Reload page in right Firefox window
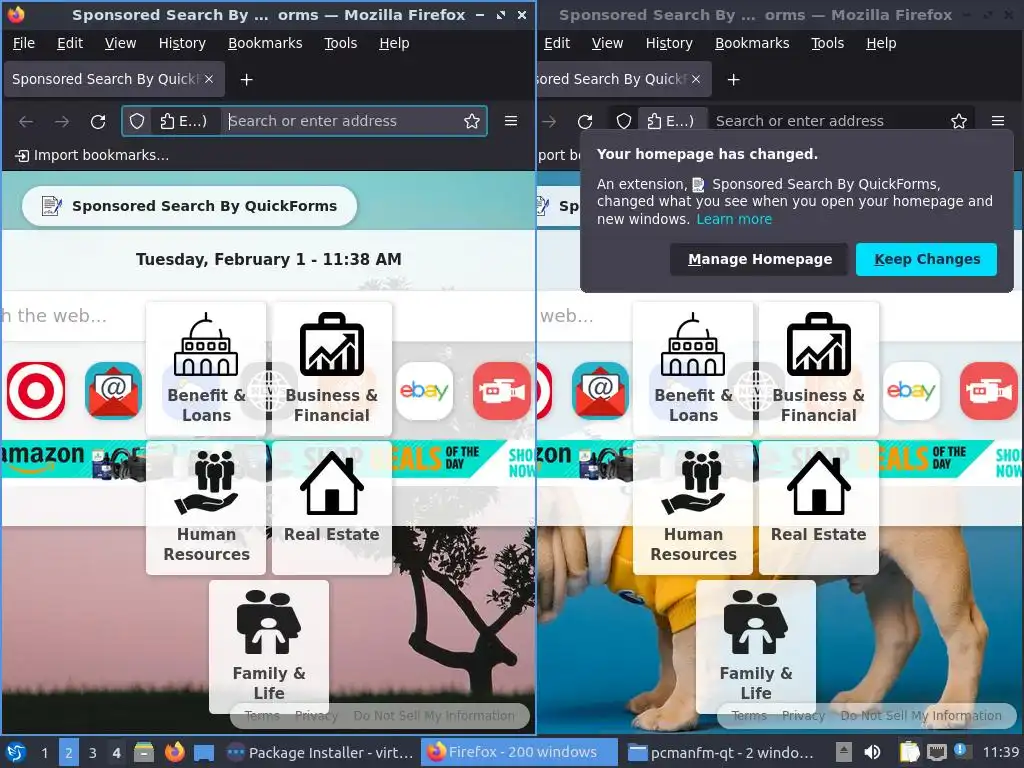1024x768 pixels. (585, 121)
